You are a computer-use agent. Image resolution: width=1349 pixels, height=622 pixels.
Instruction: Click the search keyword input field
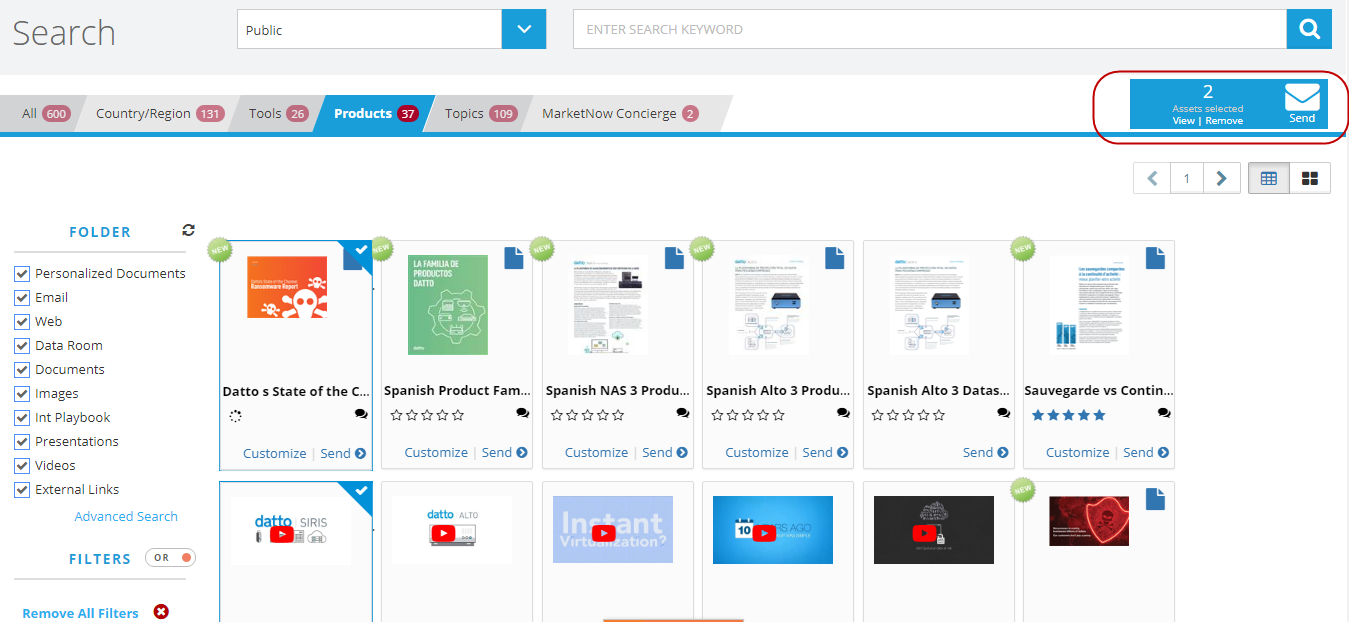point(929,29)
